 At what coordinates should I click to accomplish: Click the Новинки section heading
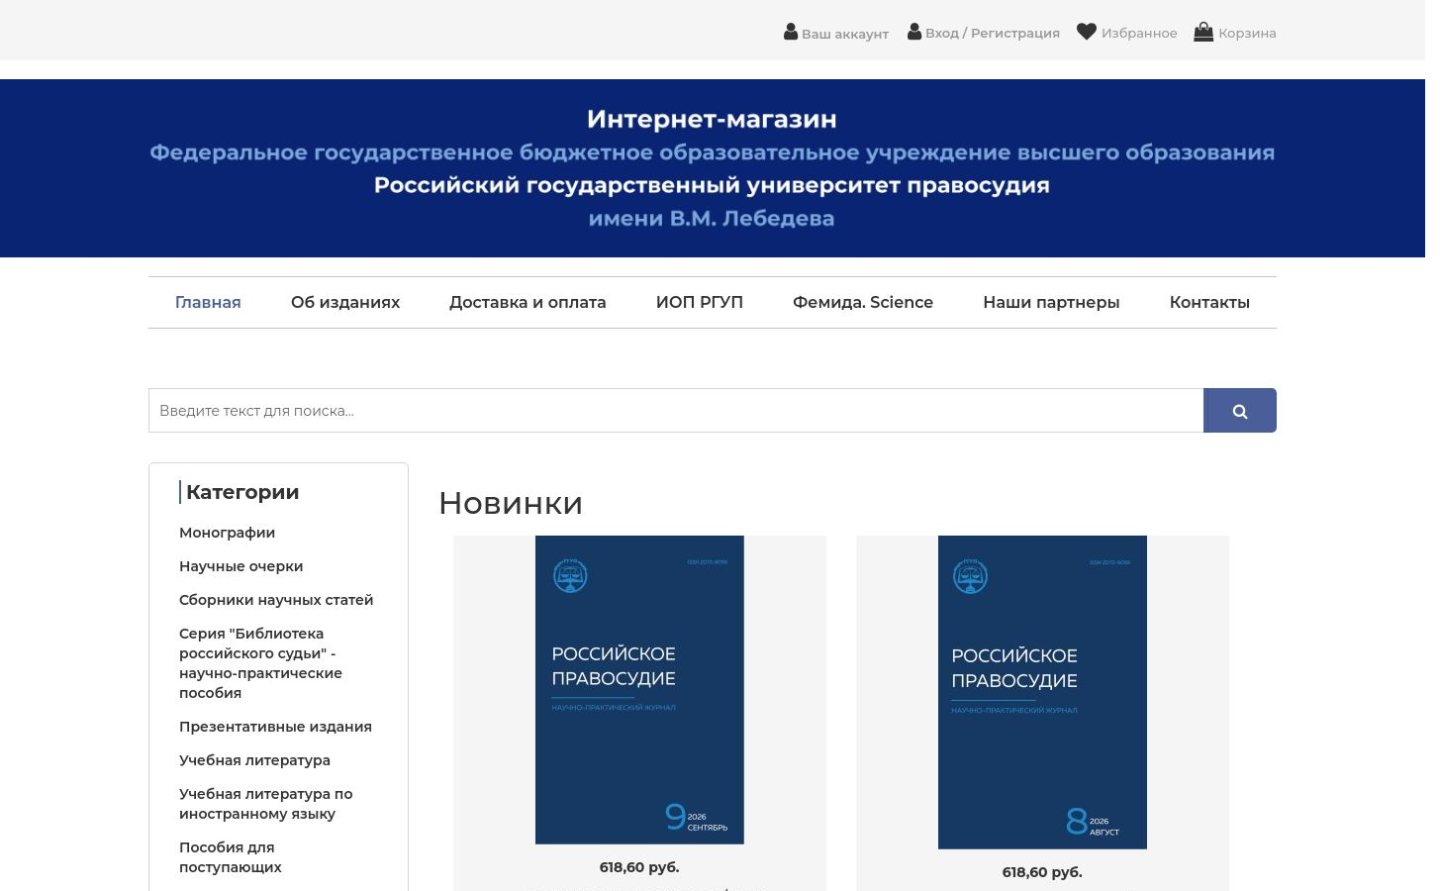[x=511, y=503]
